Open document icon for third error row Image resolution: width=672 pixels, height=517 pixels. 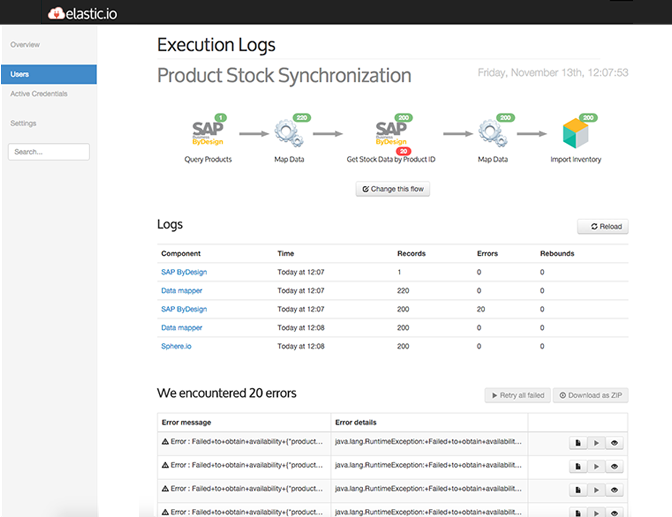pyautogui.click(x=578, y=490)
